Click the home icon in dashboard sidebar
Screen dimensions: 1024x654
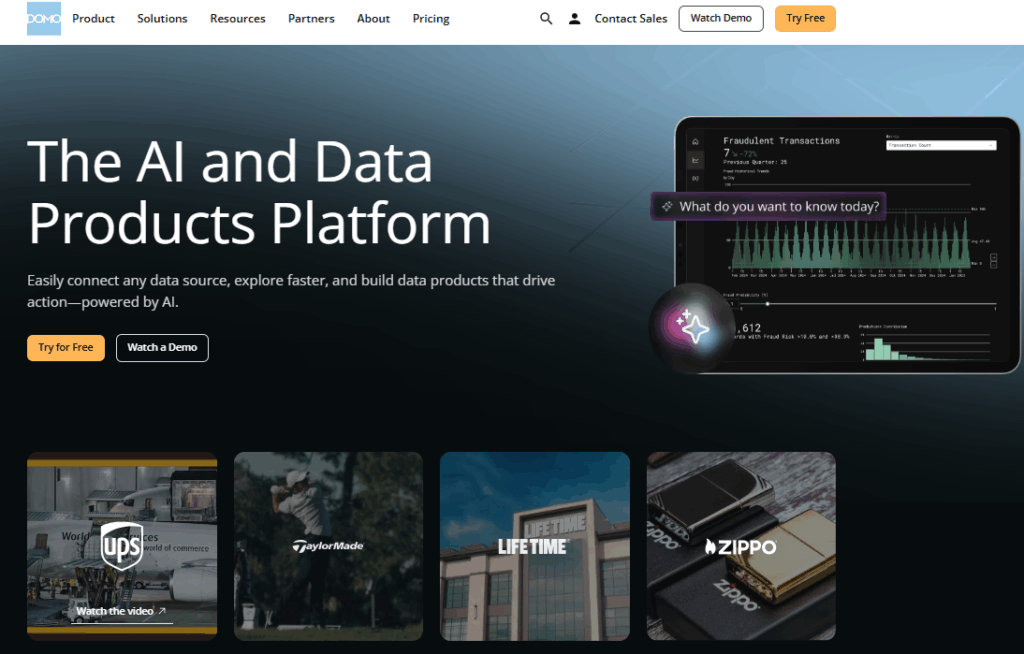(x=696, y=142)
